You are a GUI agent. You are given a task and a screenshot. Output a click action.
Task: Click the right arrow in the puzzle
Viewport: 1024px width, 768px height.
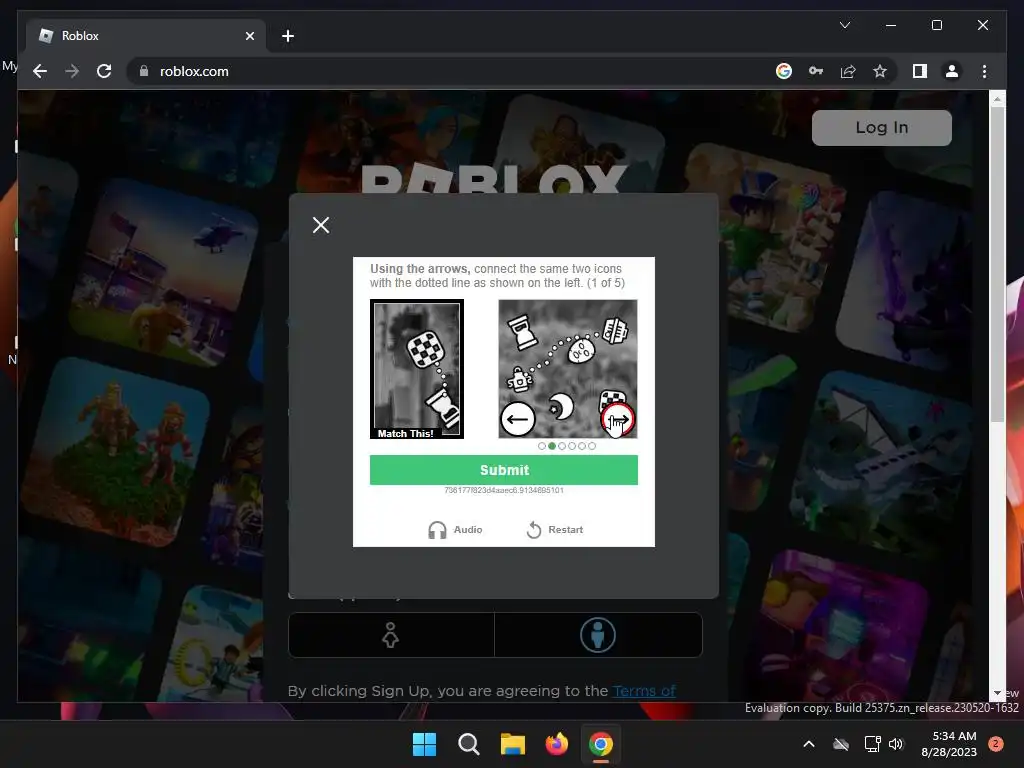pos(617,419)
